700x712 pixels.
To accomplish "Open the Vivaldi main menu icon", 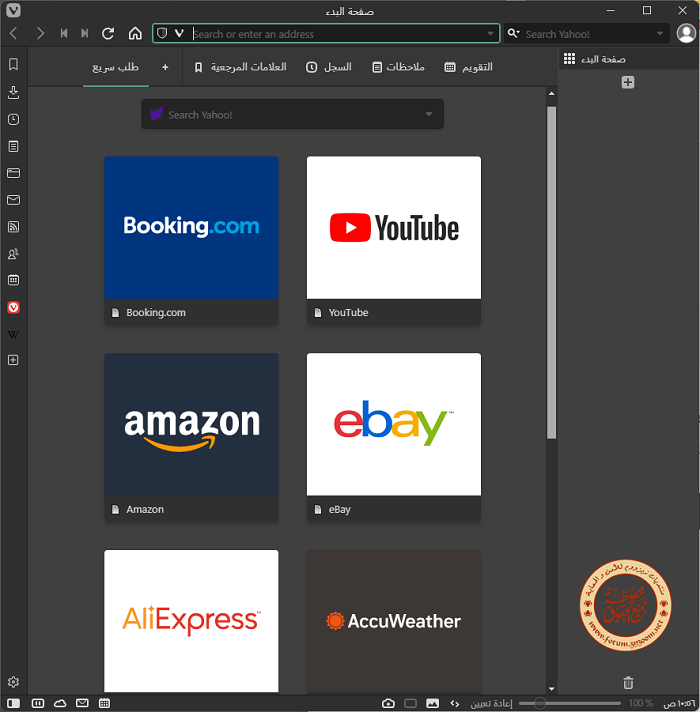I will (13, 10).
